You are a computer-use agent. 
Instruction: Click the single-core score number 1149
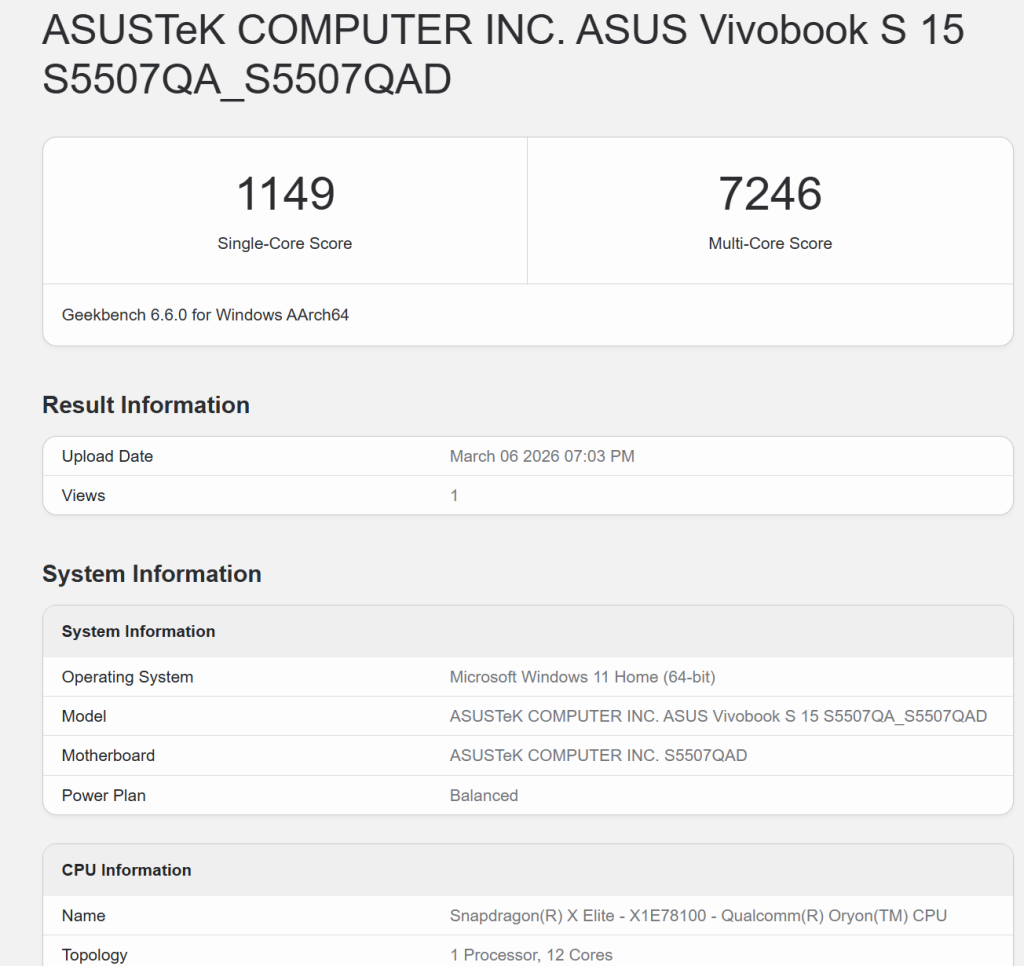click(285, 194)
